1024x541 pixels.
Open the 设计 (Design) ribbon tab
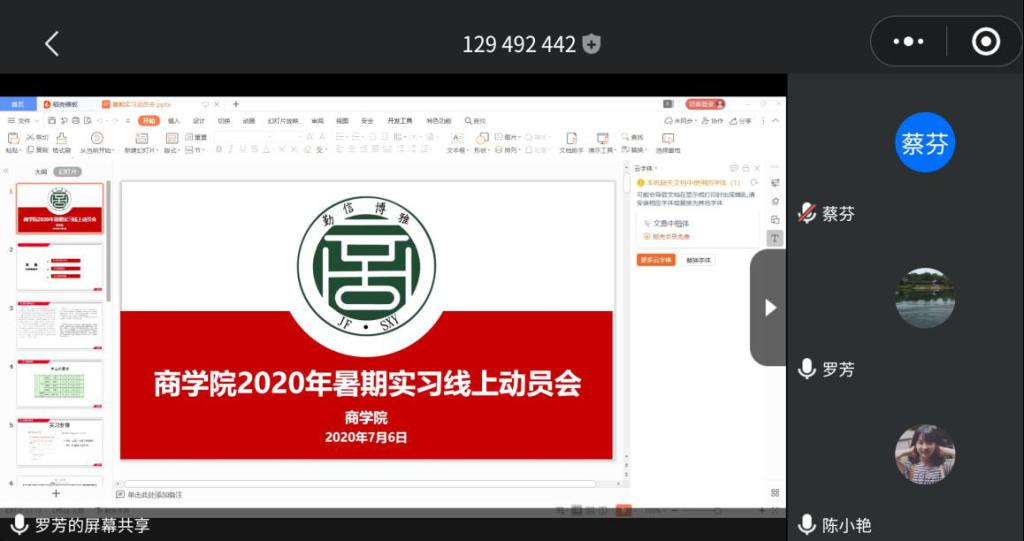198,121
